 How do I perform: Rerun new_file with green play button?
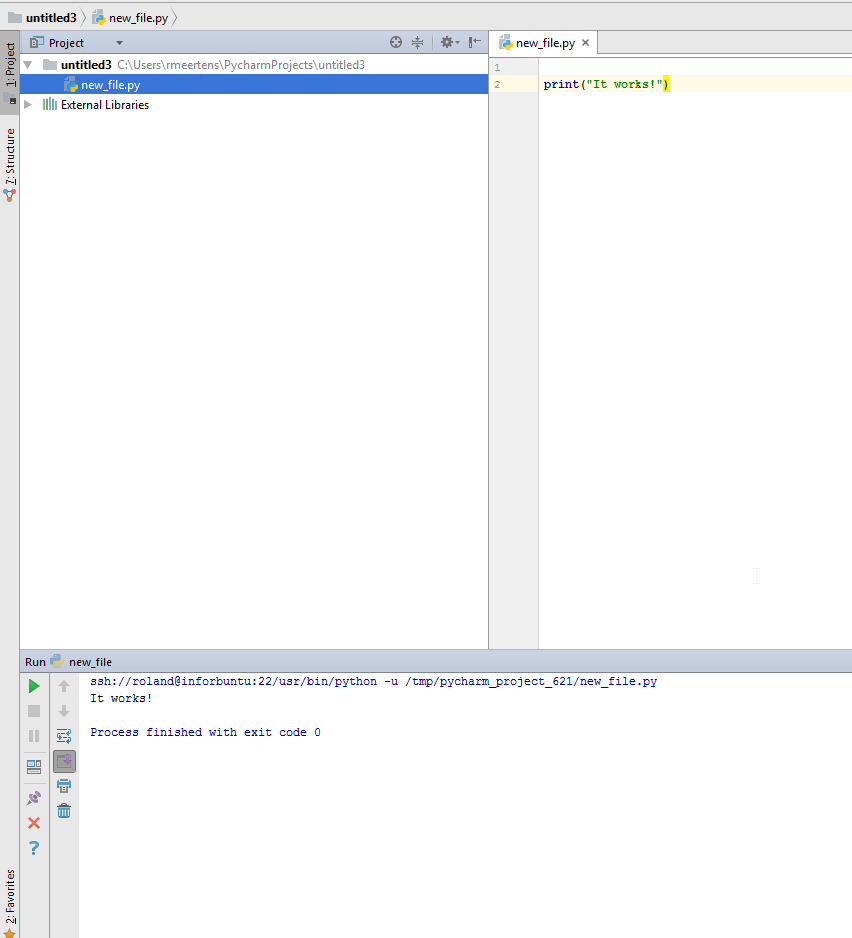(x=34, y=686)
